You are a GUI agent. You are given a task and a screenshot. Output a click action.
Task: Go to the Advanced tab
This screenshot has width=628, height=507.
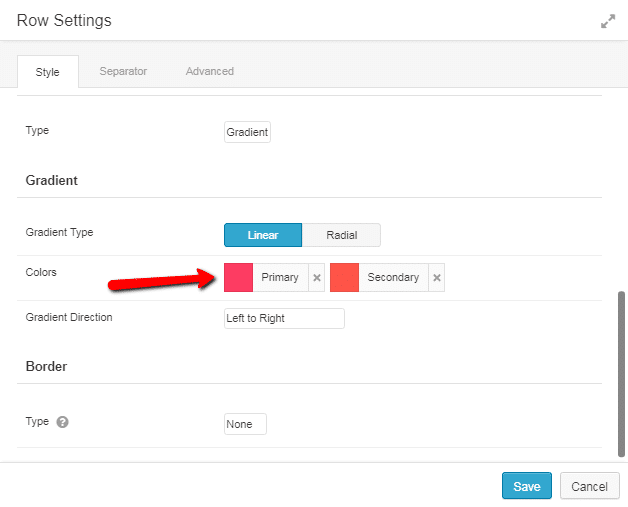tap(210, 72)
